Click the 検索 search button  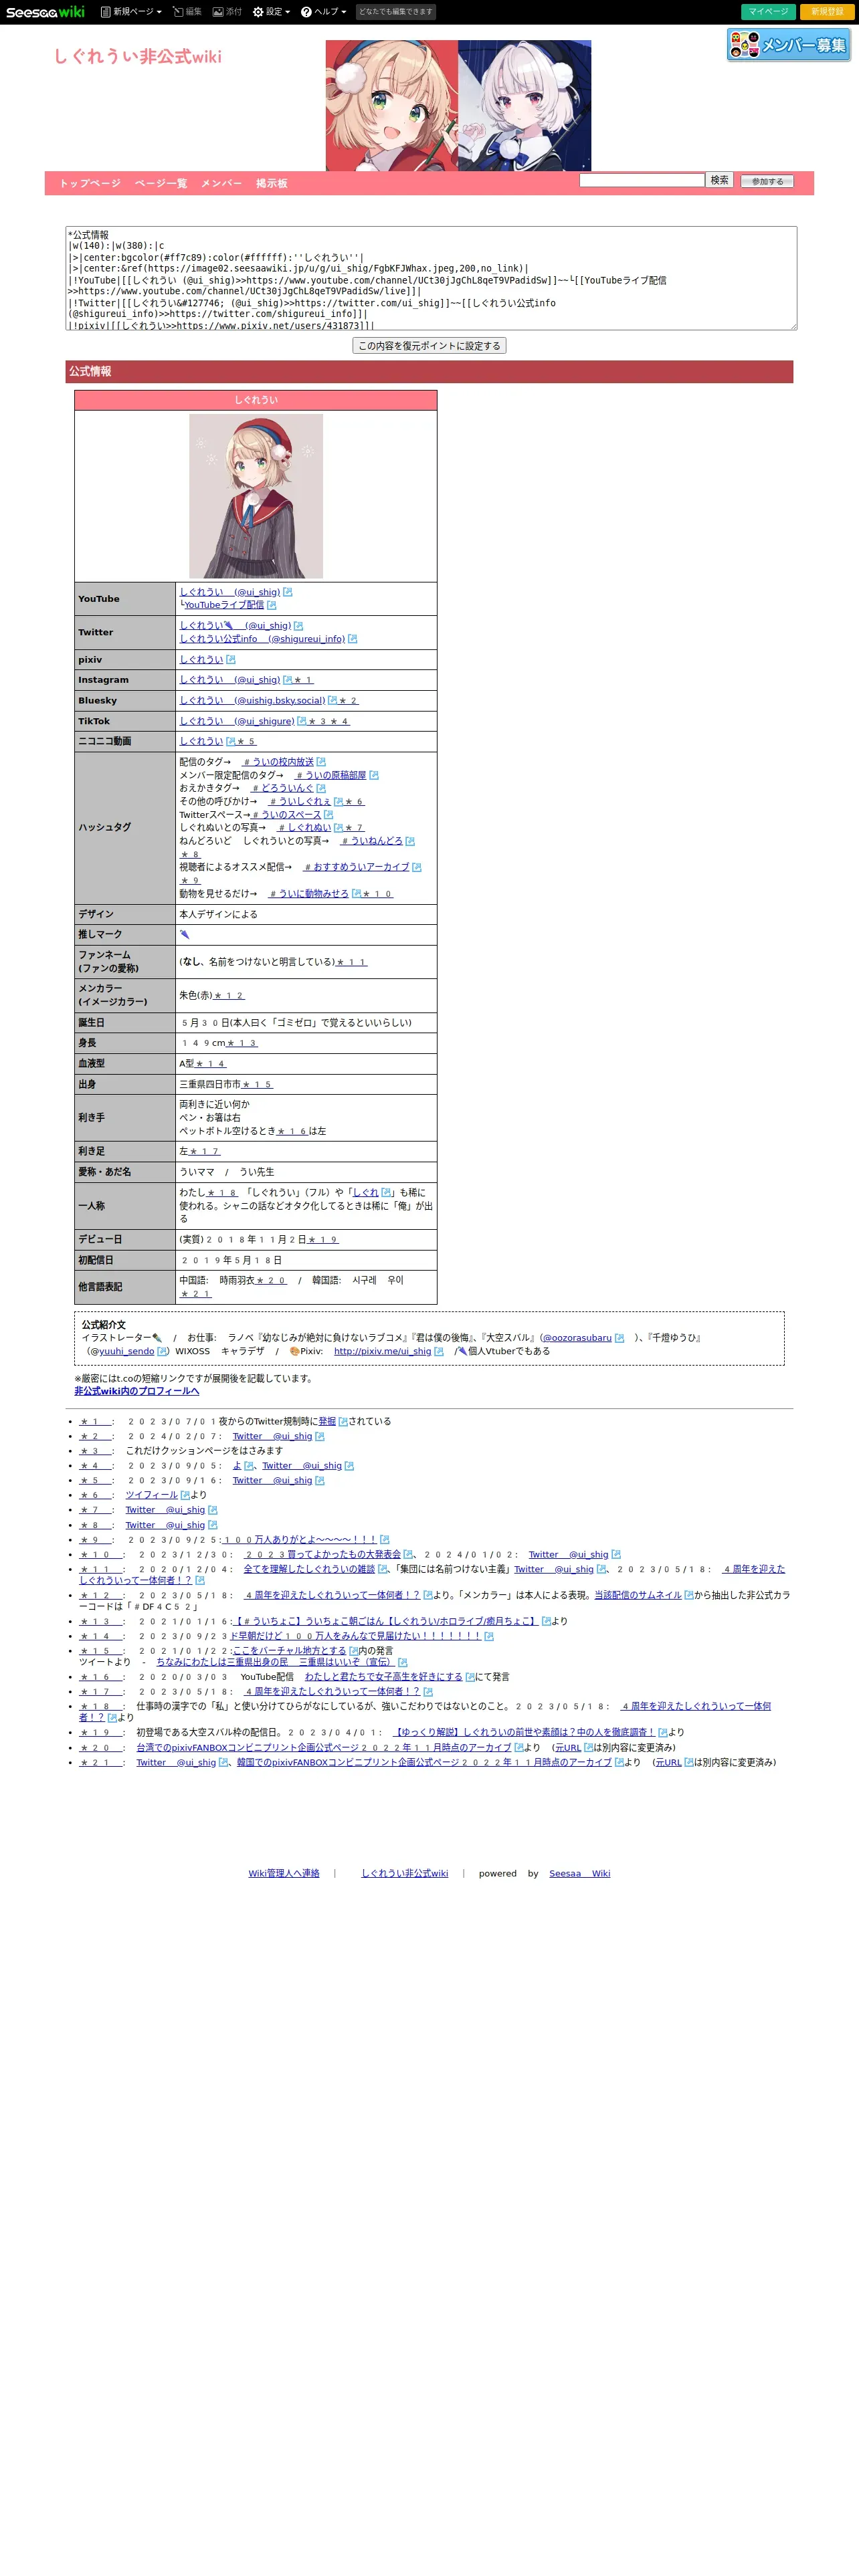(x=719, y=180)
